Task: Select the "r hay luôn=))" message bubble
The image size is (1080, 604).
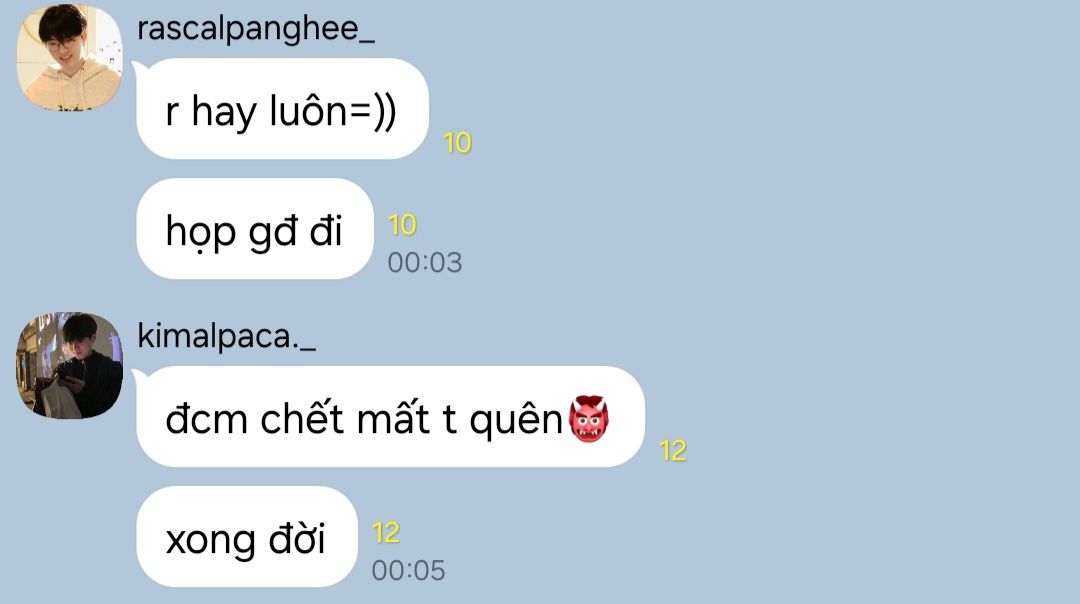Action: pos(282,109)
